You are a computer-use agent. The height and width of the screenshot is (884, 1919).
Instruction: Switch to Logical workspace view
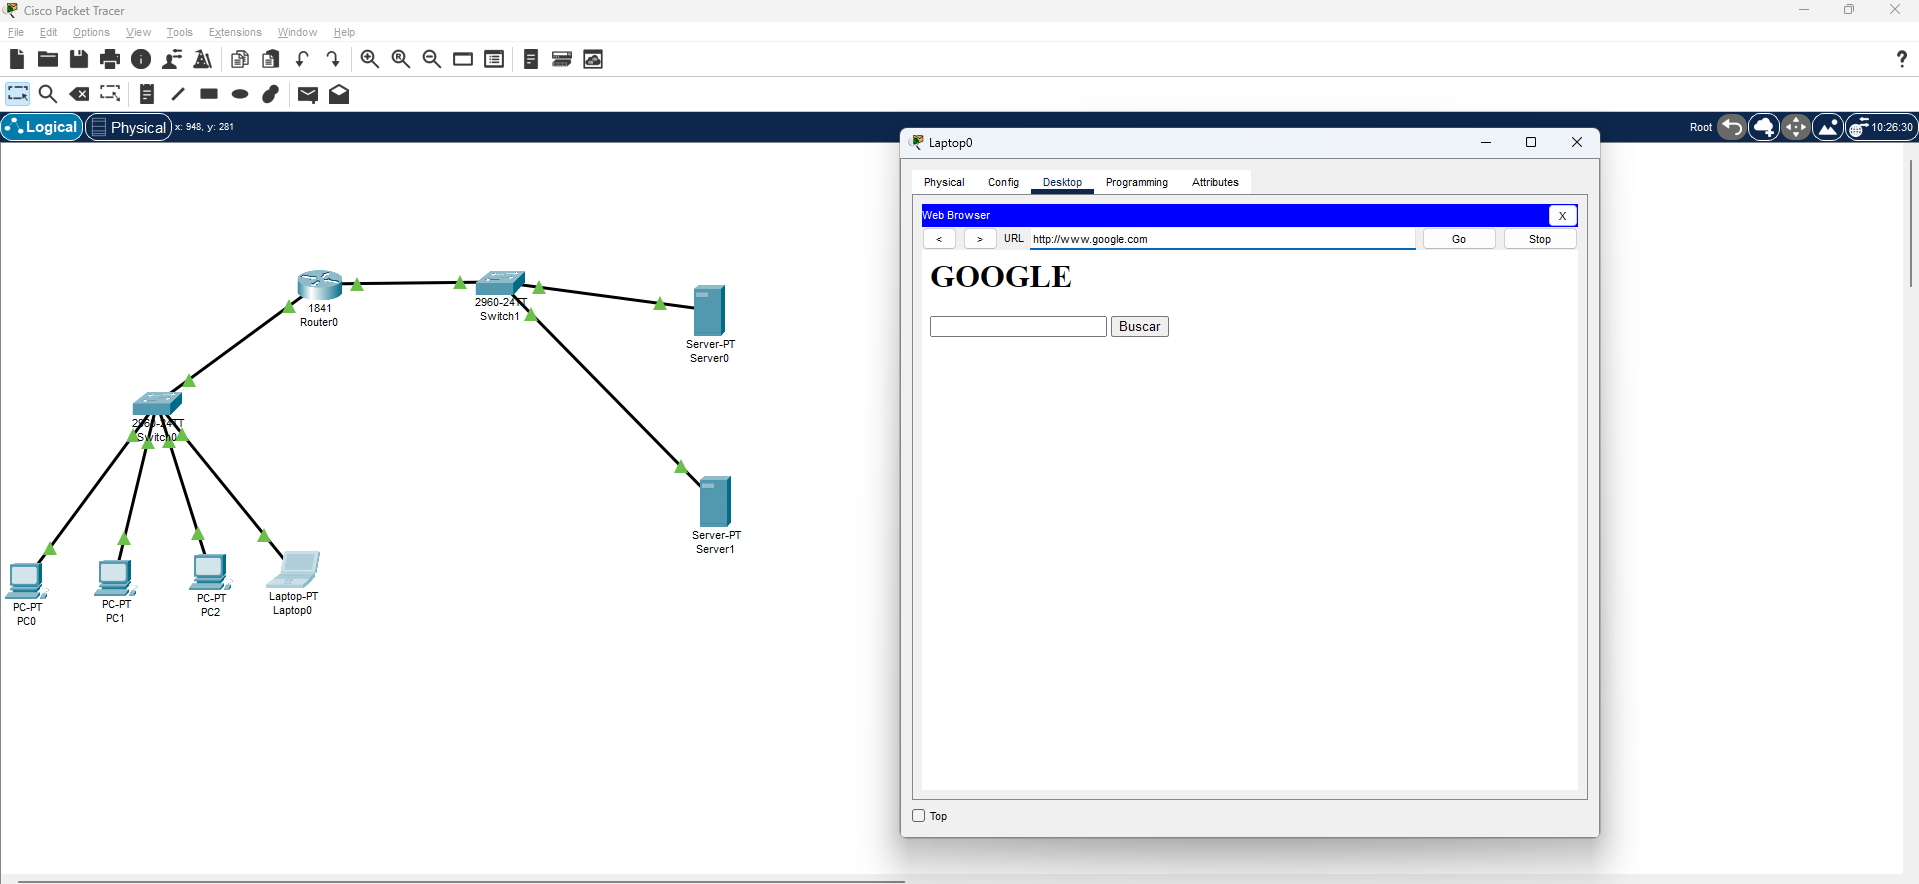tap(42, 127)
